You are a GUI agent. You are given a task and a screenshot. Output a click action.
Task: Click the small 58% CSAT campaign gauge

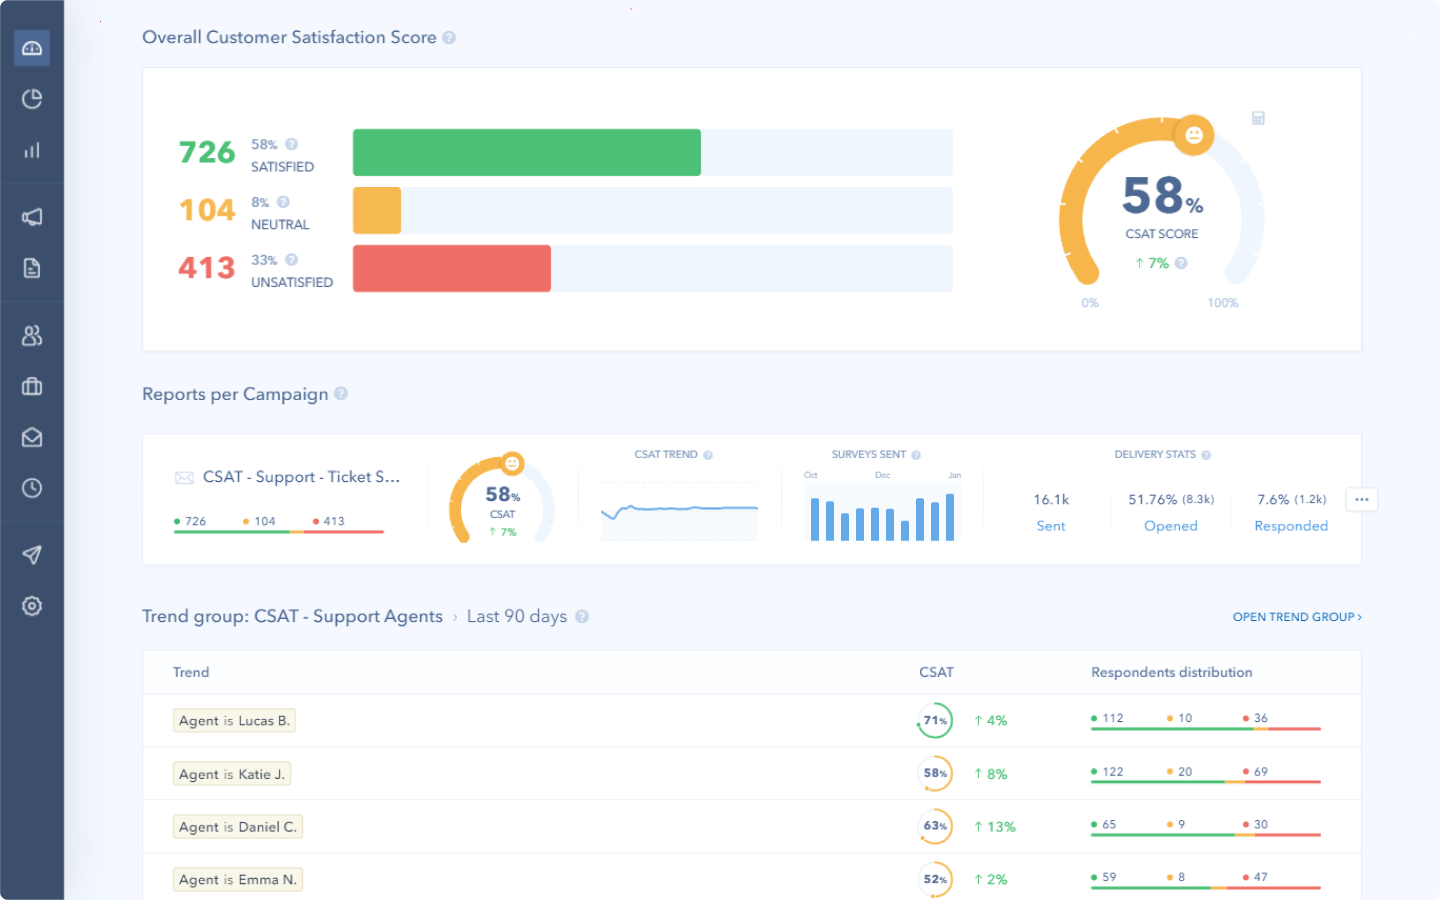[x=502, y=499]
